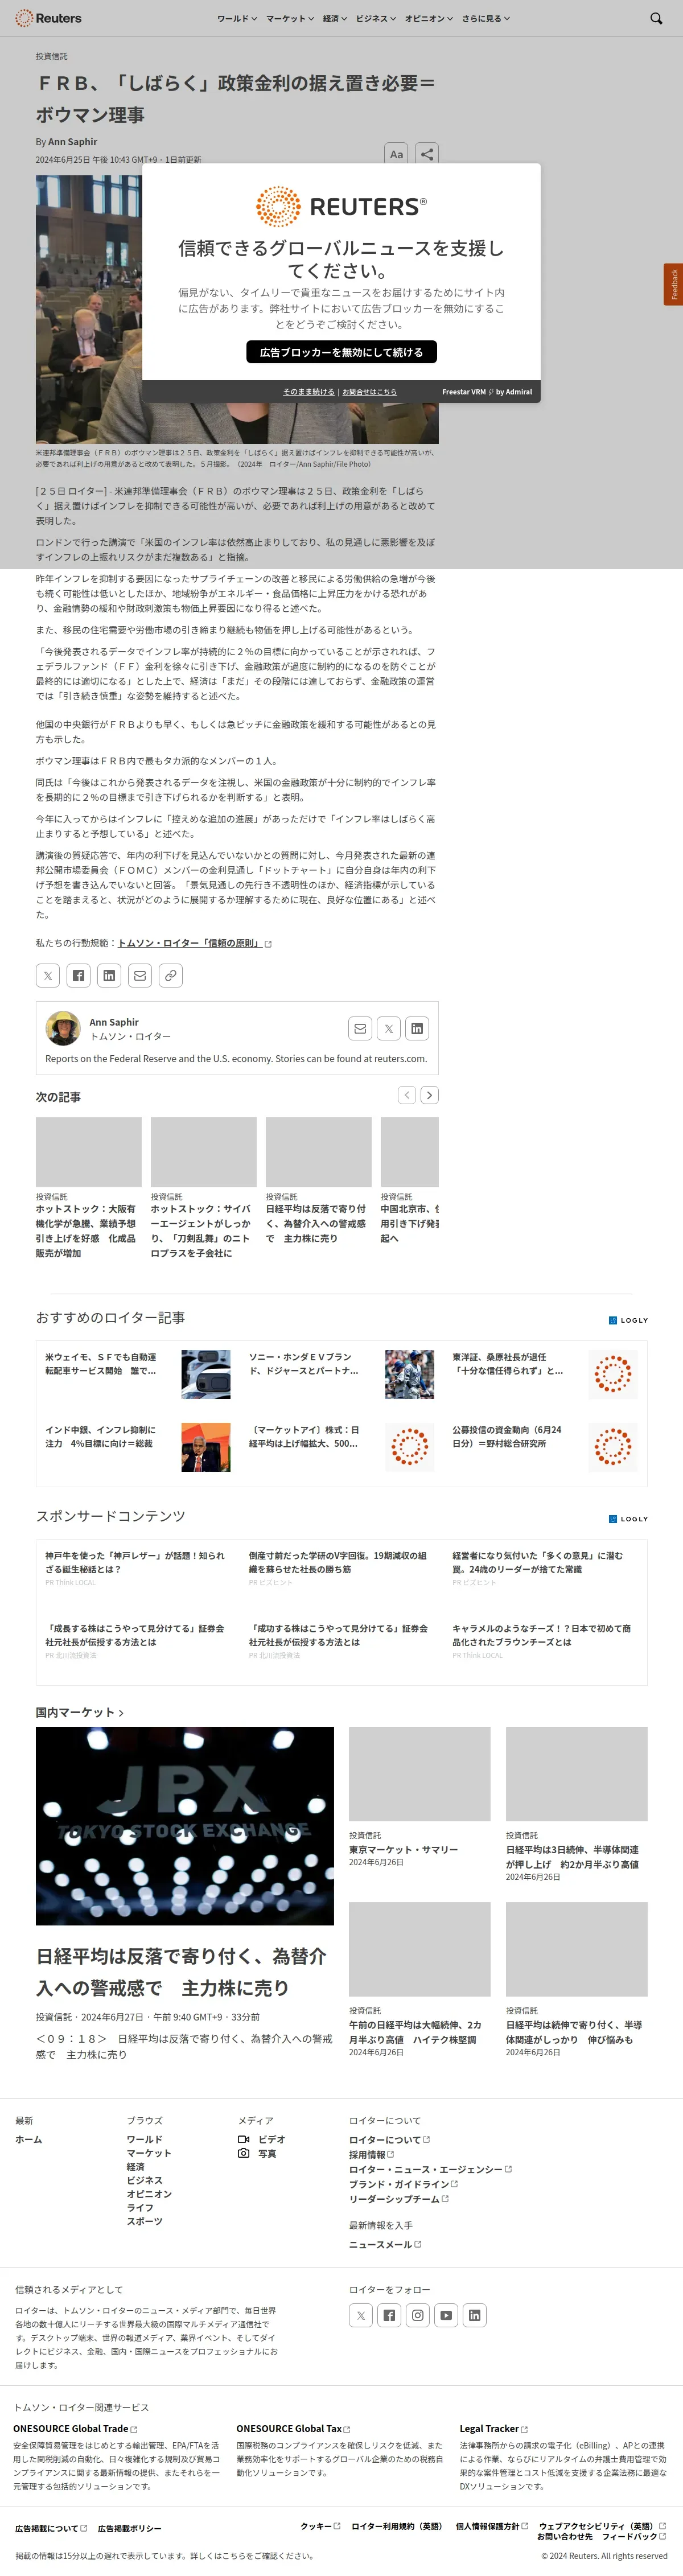The image size is (683, 2576).
Task: Open ONESOURCE Global Trade link
Action: point(75,2428)
